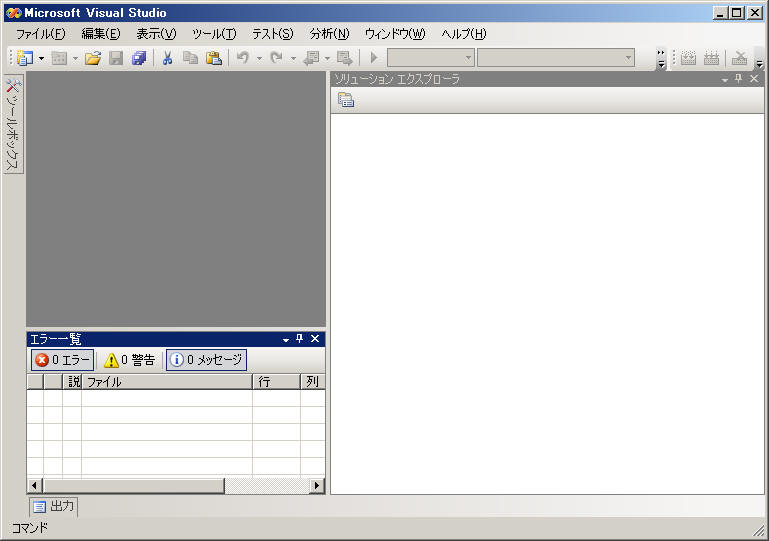Click the Properties icon in Solution Explorer
Viewport: 769px width, 541px height.
click(x=346, y=99)
